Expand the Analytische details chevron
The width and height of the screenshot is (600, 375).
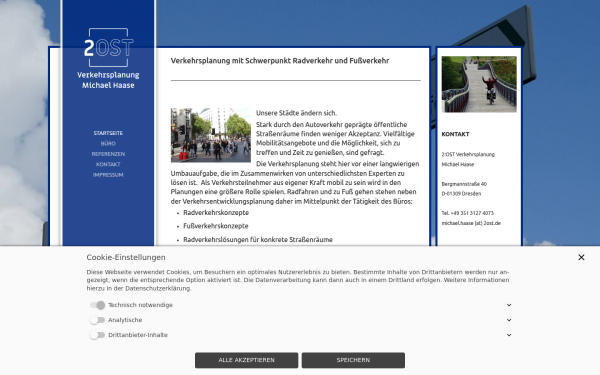coord(509,320)
